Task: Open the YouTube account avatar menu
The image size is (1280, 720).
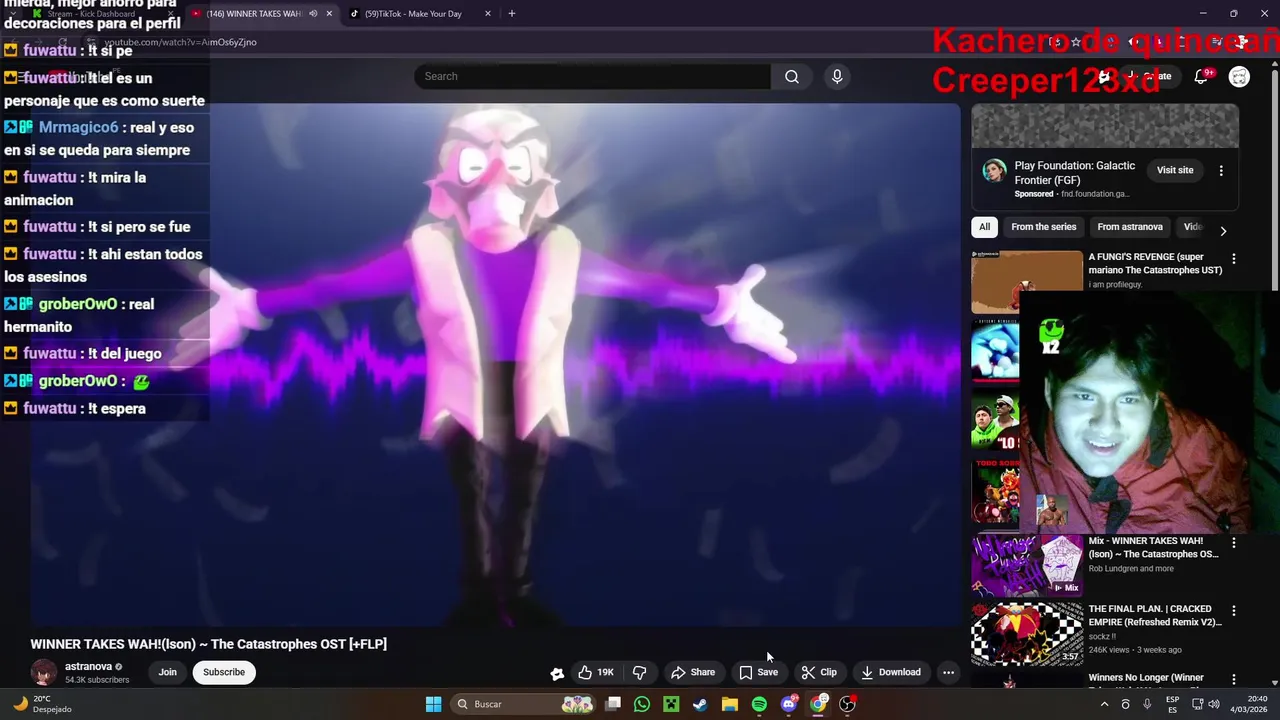Action: 1239,76
